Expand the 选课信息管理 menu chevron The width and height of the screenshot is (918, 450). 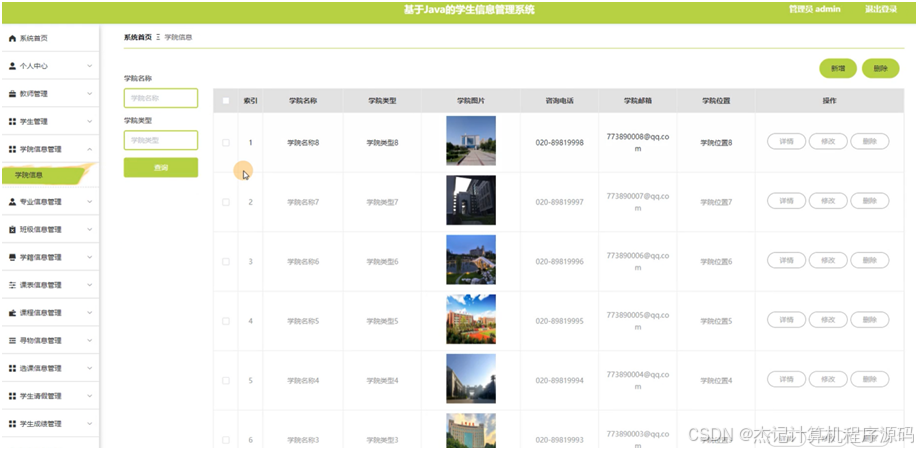90,369
